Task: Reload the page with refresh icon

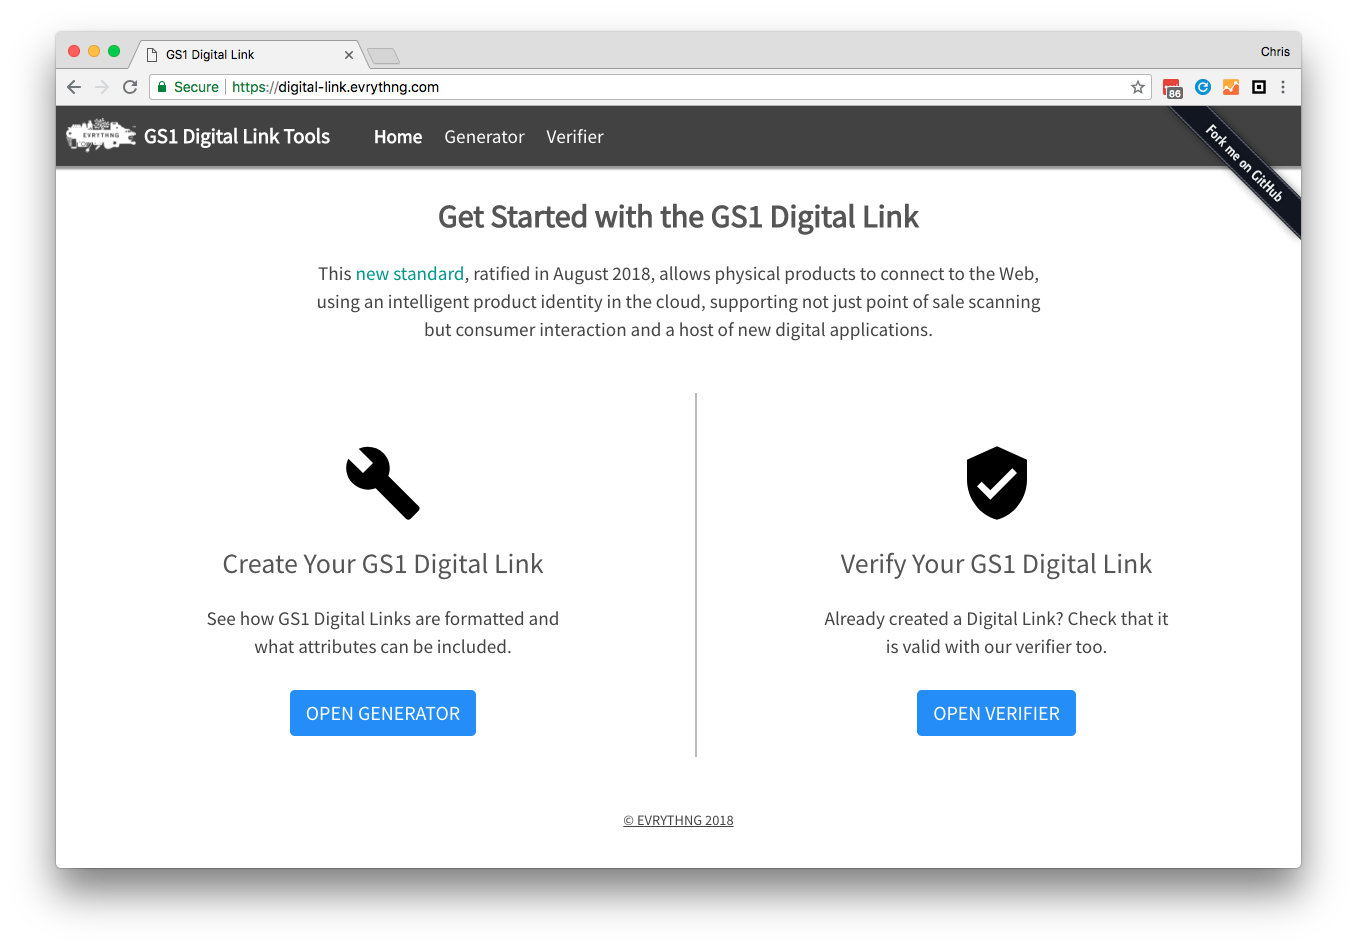Action: click(130, 87)
